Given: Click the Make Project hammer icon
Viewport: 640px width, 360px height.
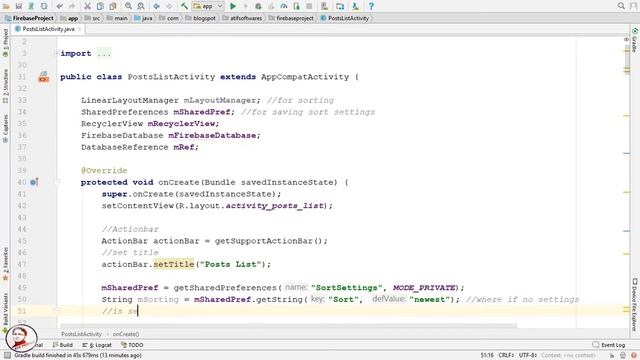Looking at the screenshot, I should pos(184,6).
